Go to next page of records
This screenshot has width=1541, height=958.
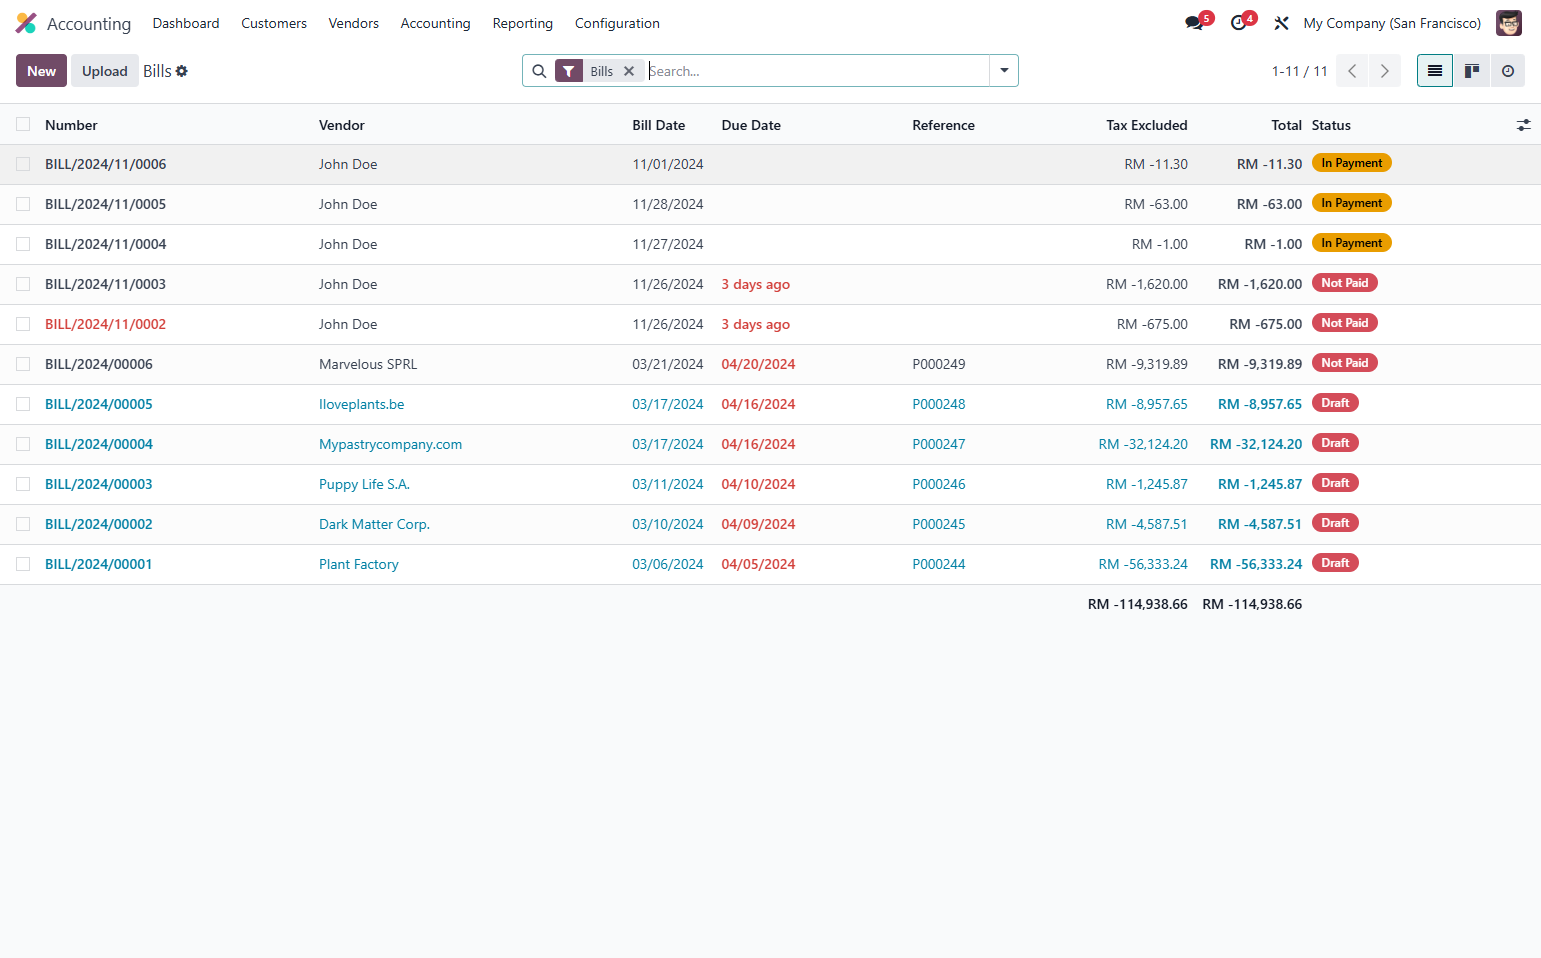click(1385, 71)
